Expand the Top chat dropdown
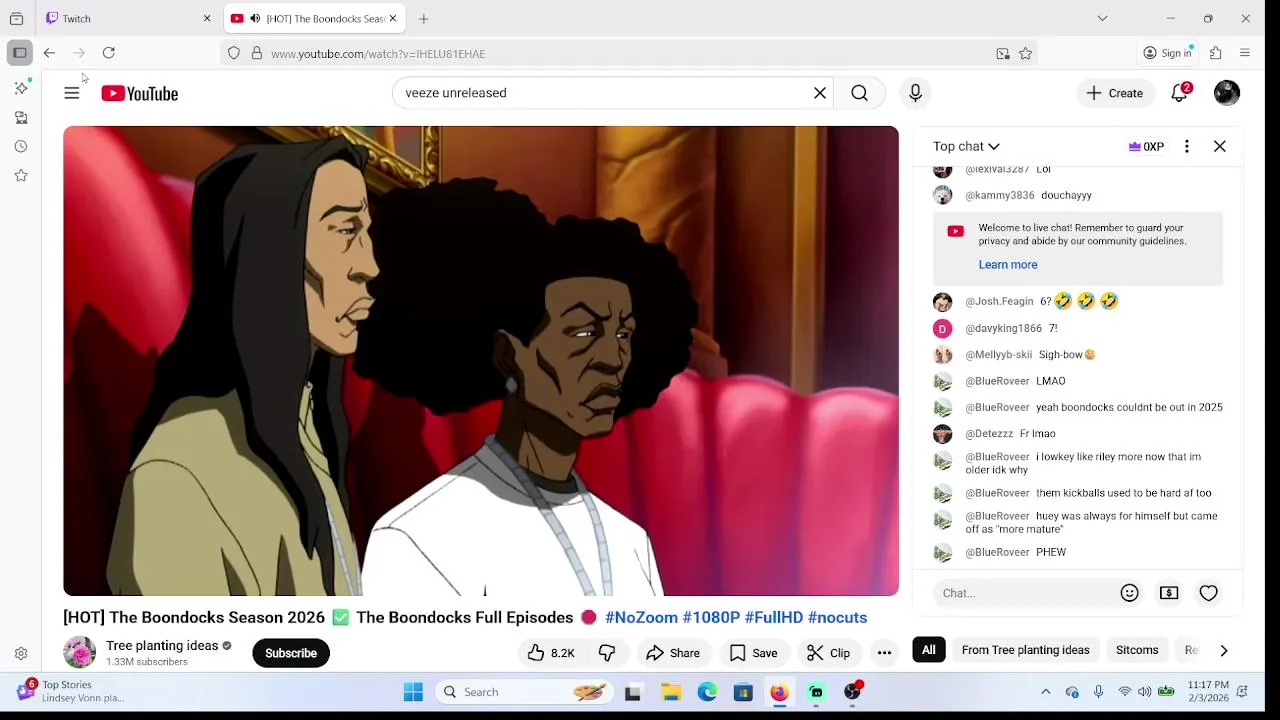Image resolution: width=1280 pixels, height=720 pixels. (x=966, y=146)
